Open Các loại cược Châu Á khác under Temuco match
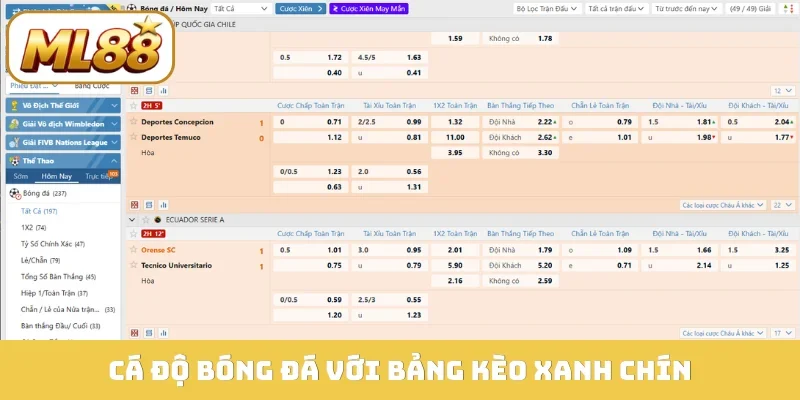The height and width of the screenshot is (400, 800). 723,205
